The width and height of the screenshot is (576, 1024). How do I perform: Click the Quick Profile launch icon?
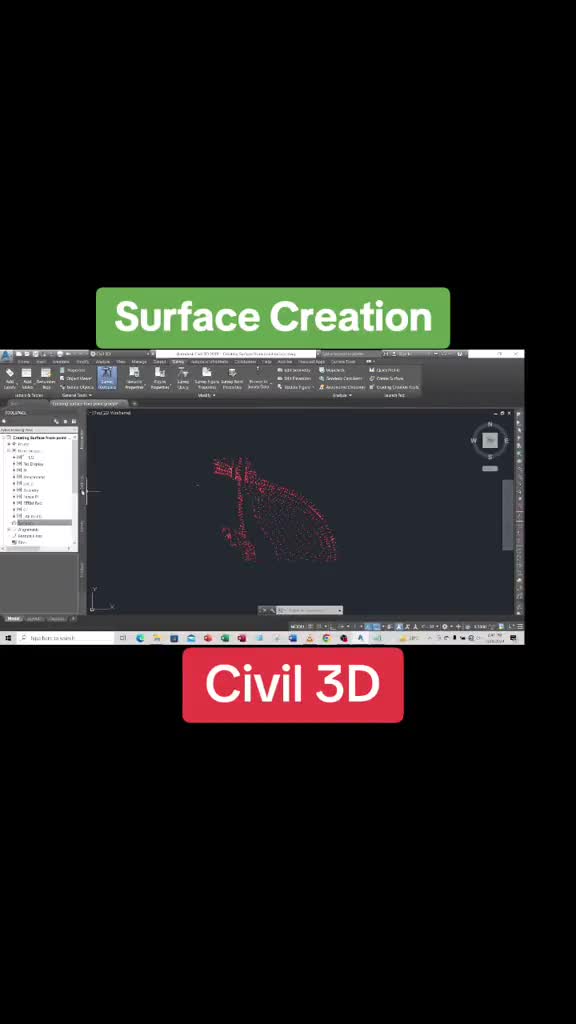385,370
